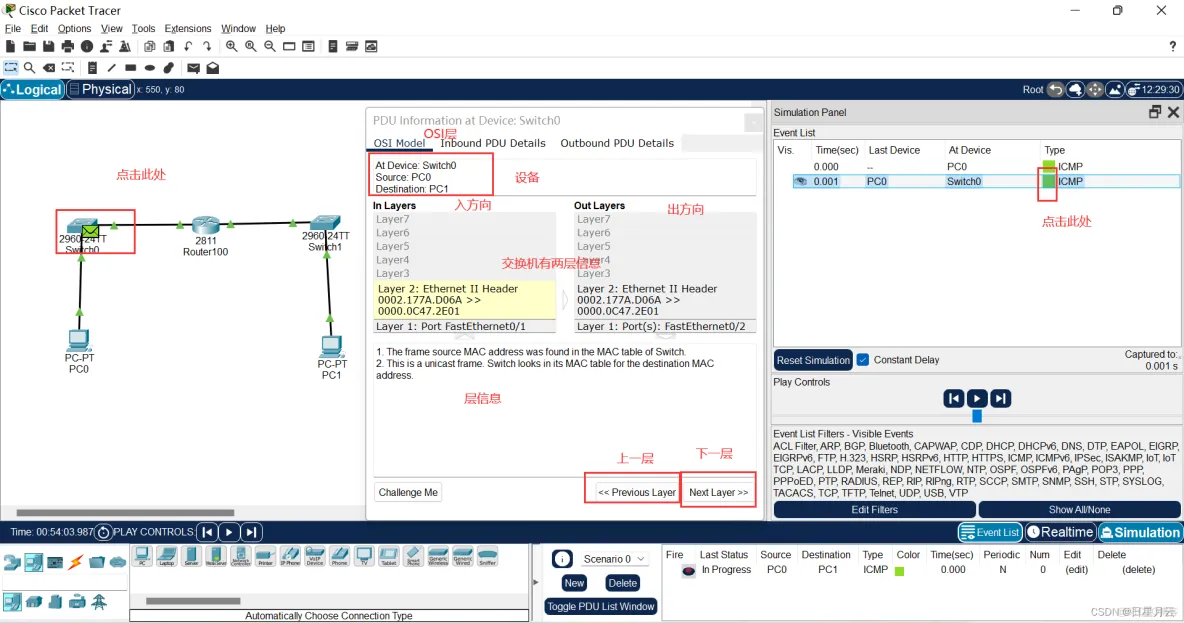This screenshot has height=623, width=1184.
Task: Save the network with the floppy icon
Action: point(48,47)
